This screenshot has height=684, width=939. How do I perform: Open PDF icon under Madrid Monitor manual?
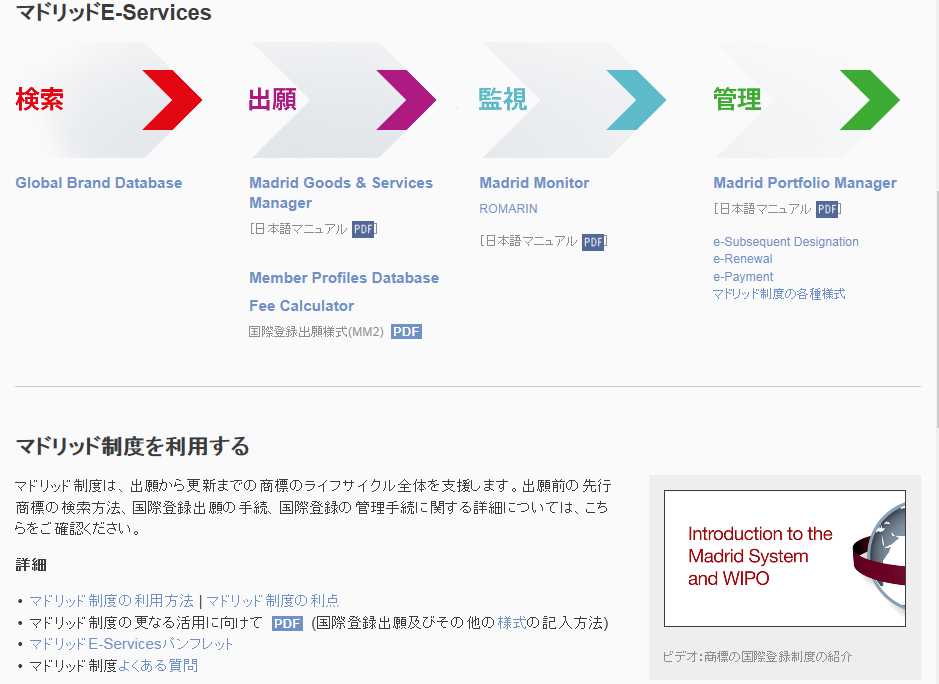593,241
